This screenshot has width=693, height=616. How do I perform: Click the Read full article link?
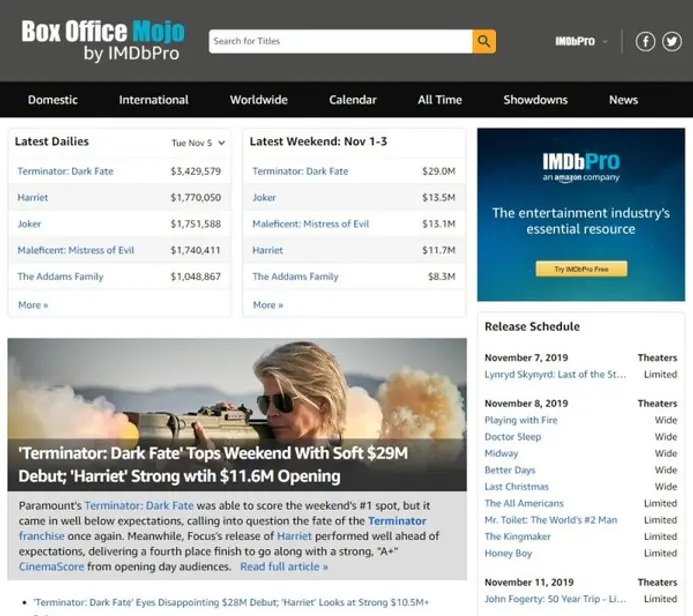click(x=284, y=567)
